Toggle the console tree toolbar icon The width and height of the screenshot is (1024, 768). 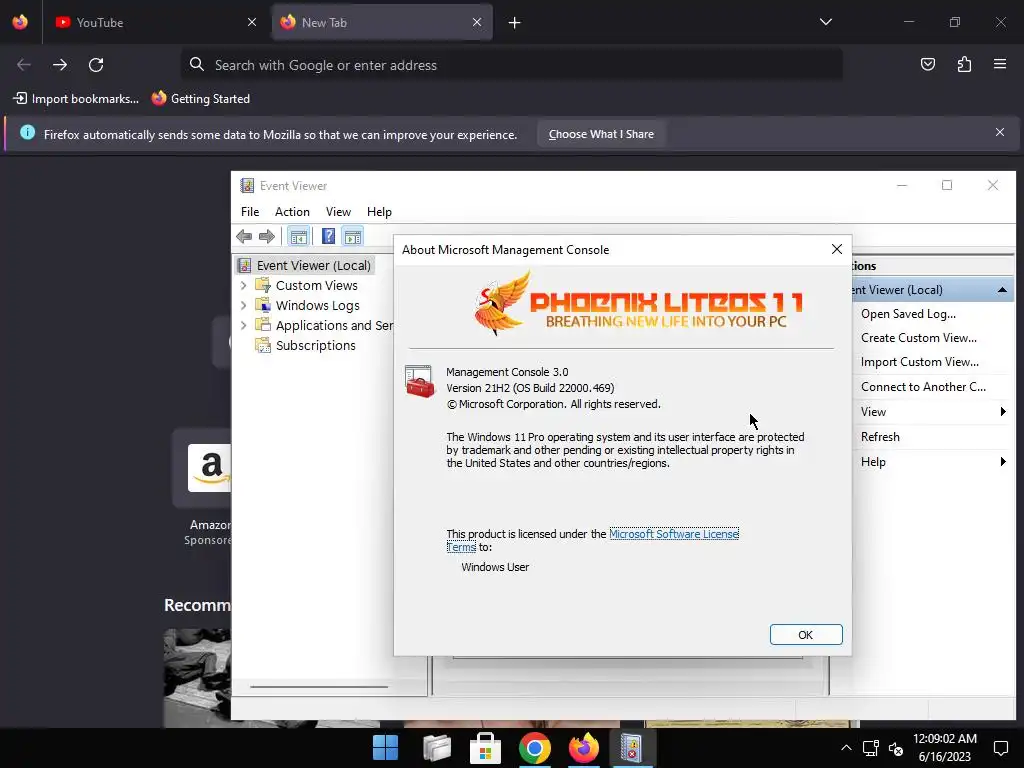pos(298,236)
